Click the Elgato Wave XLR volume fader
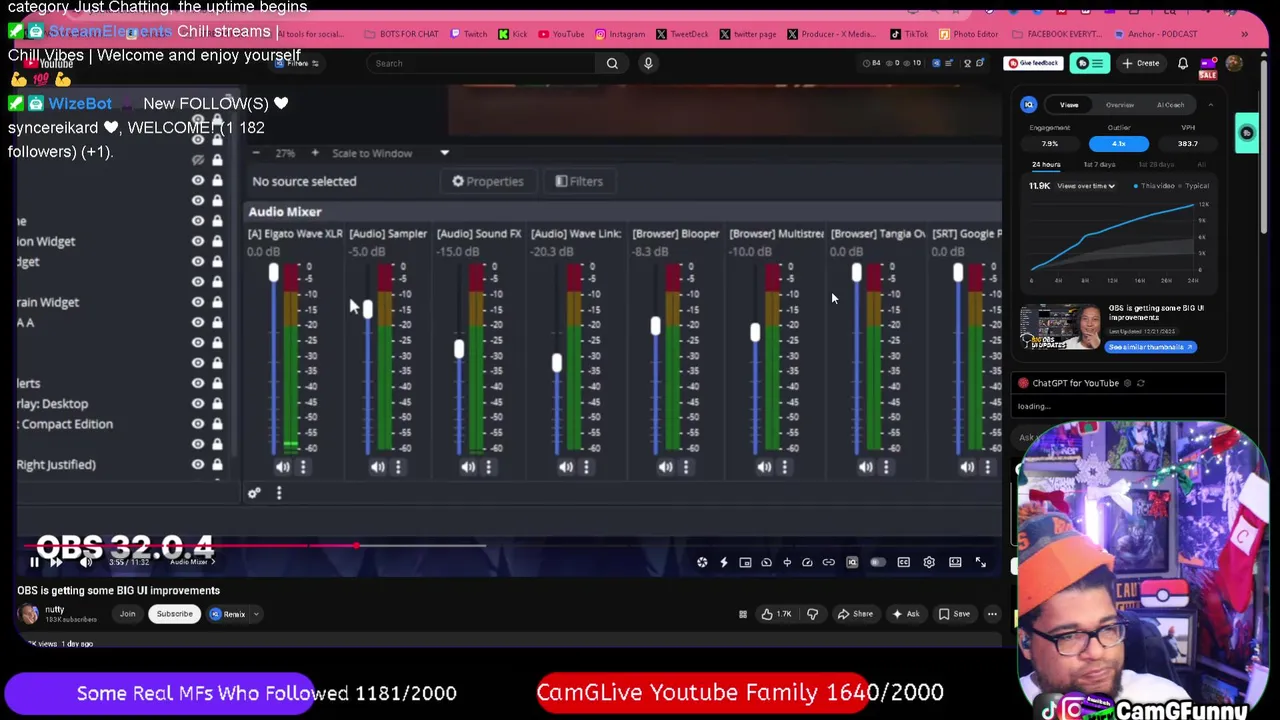The height and width of the screenshot is (720, 1280). click(x=274, y=273)
